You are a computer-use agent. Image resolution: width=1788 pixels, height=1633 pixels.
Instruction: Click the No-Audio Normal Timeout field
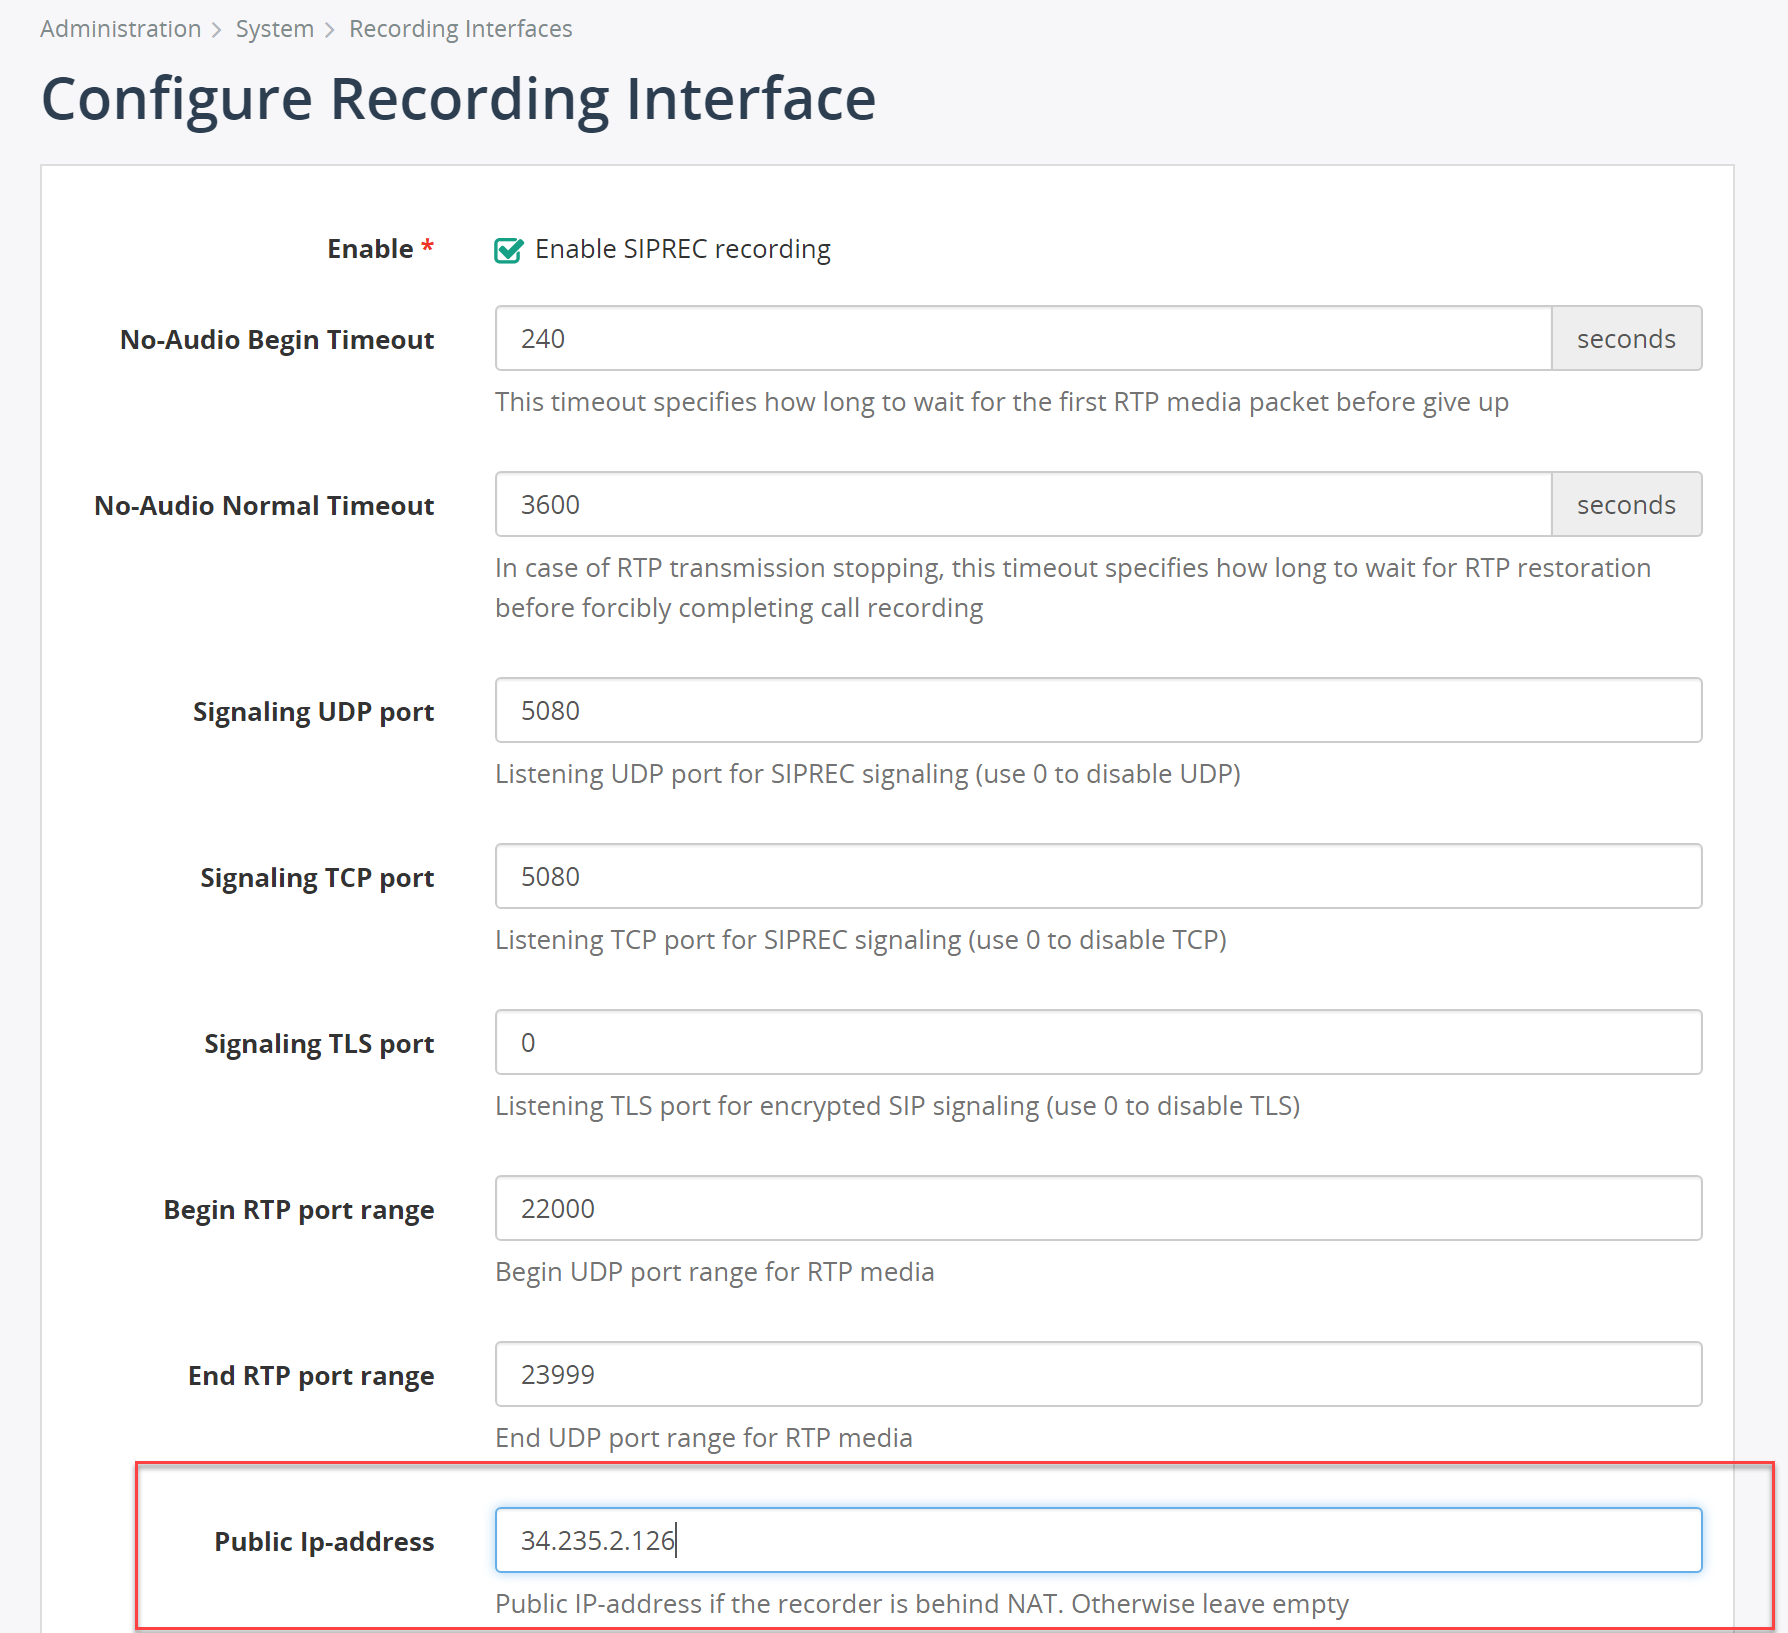(1023, 505)
